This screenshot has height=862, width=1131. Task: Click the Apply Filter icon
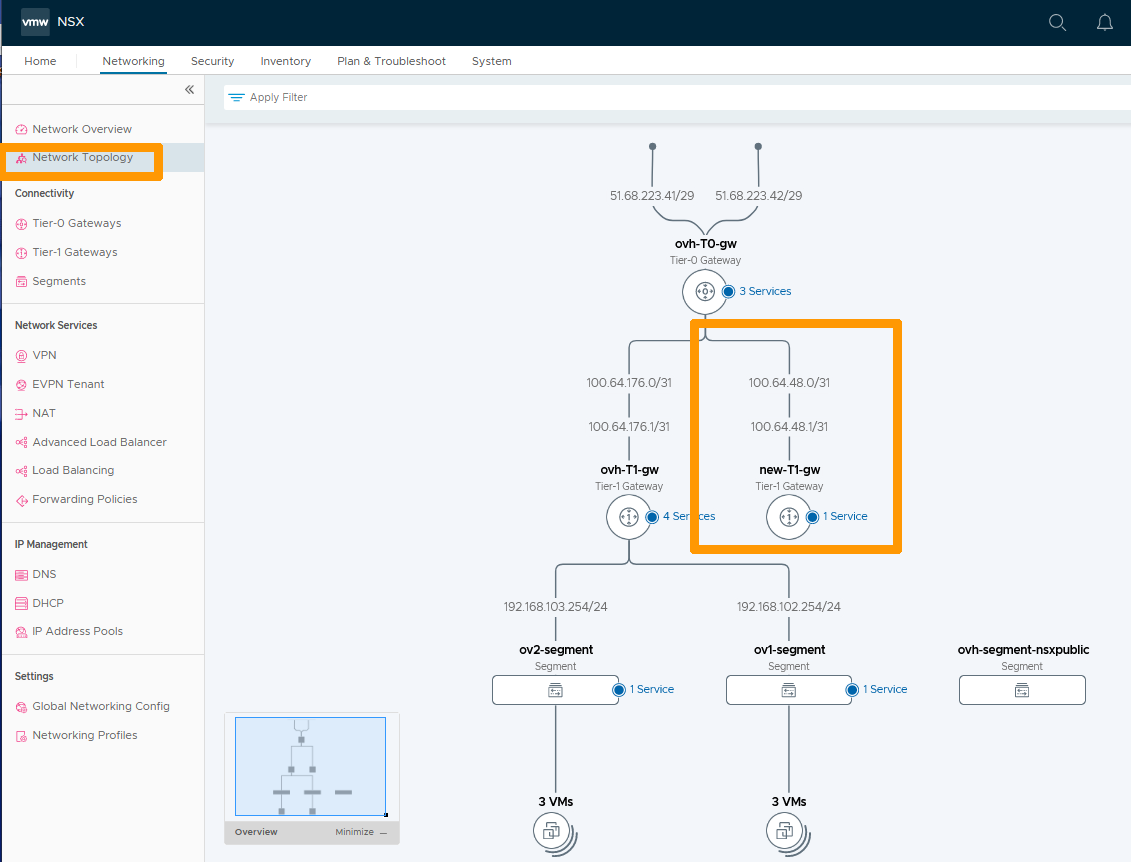[236, 97]
